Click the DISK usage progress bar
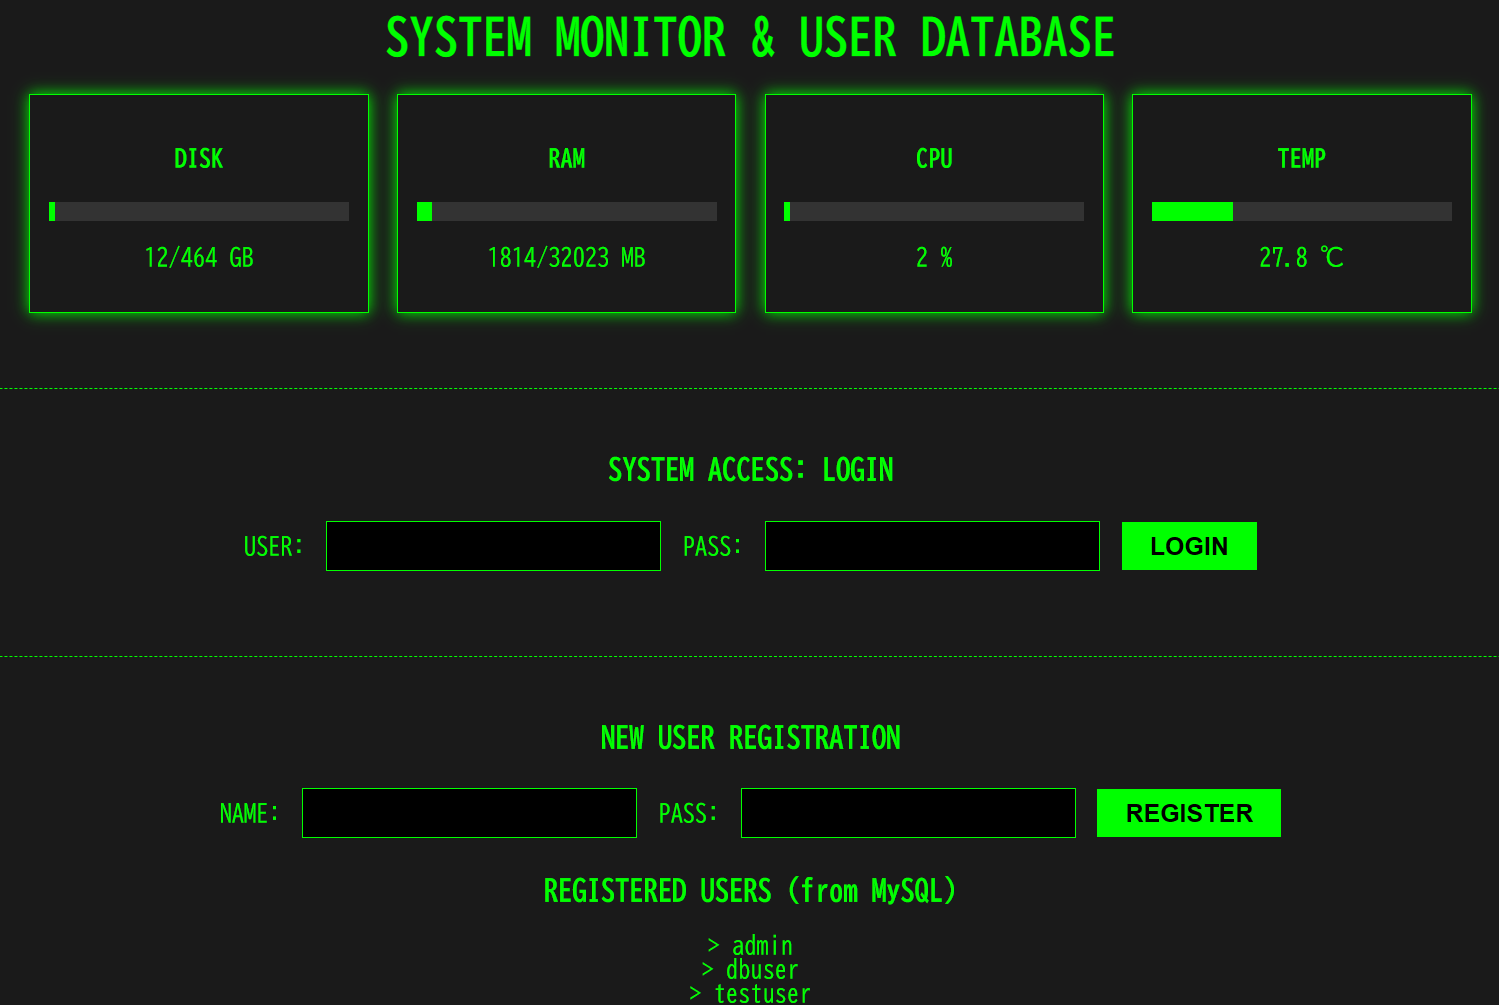This screenshot has height=1005, width=1499. 199,211
